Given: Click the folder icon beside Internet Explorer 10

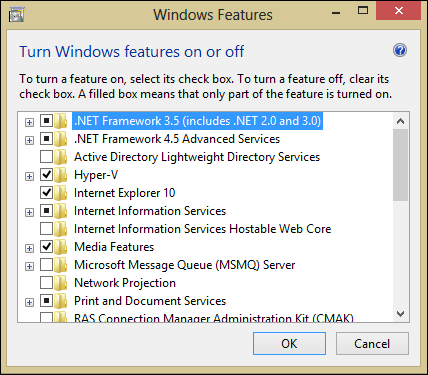Looking at the screenshot, I should (61, 193).
